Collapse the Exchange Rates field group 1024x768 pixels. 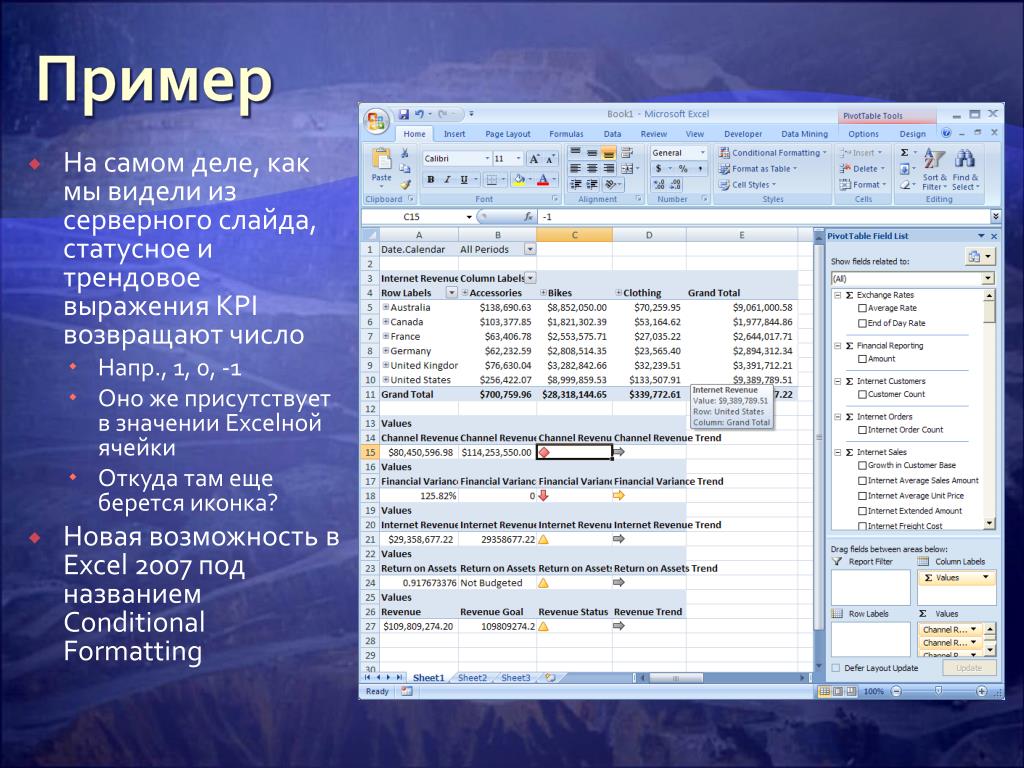(838, 295)
